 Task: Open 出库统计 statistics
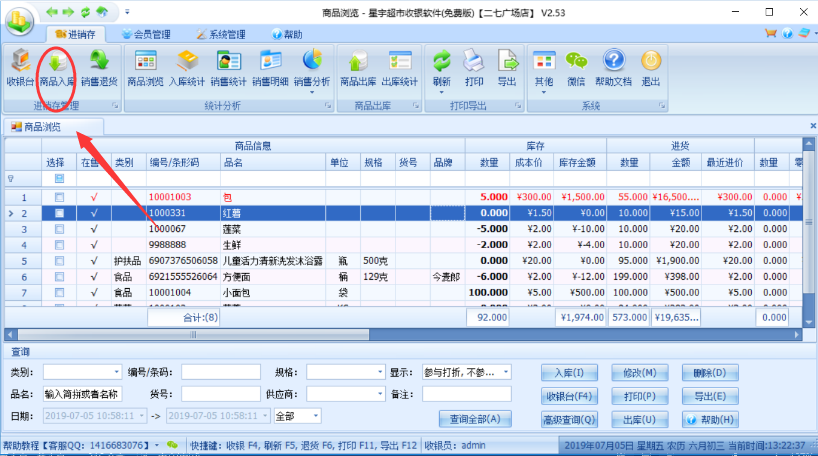click(x=400, y=68)
